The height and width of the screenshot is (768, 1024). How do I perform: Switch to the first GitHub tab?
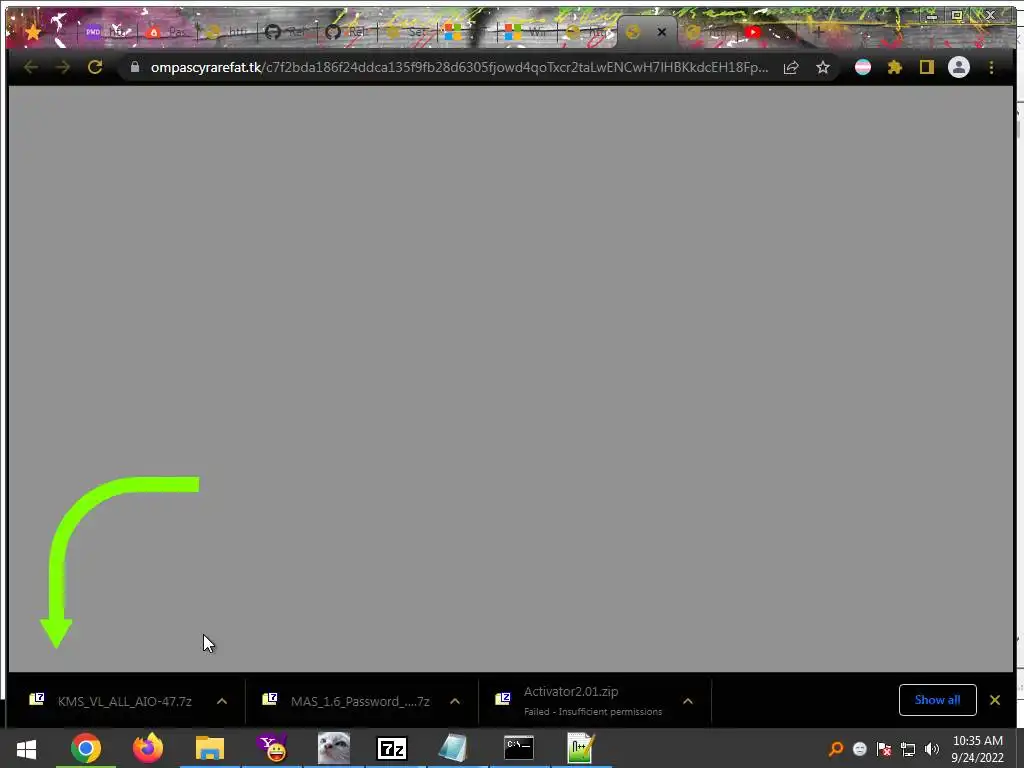click(x=287, y=31)
